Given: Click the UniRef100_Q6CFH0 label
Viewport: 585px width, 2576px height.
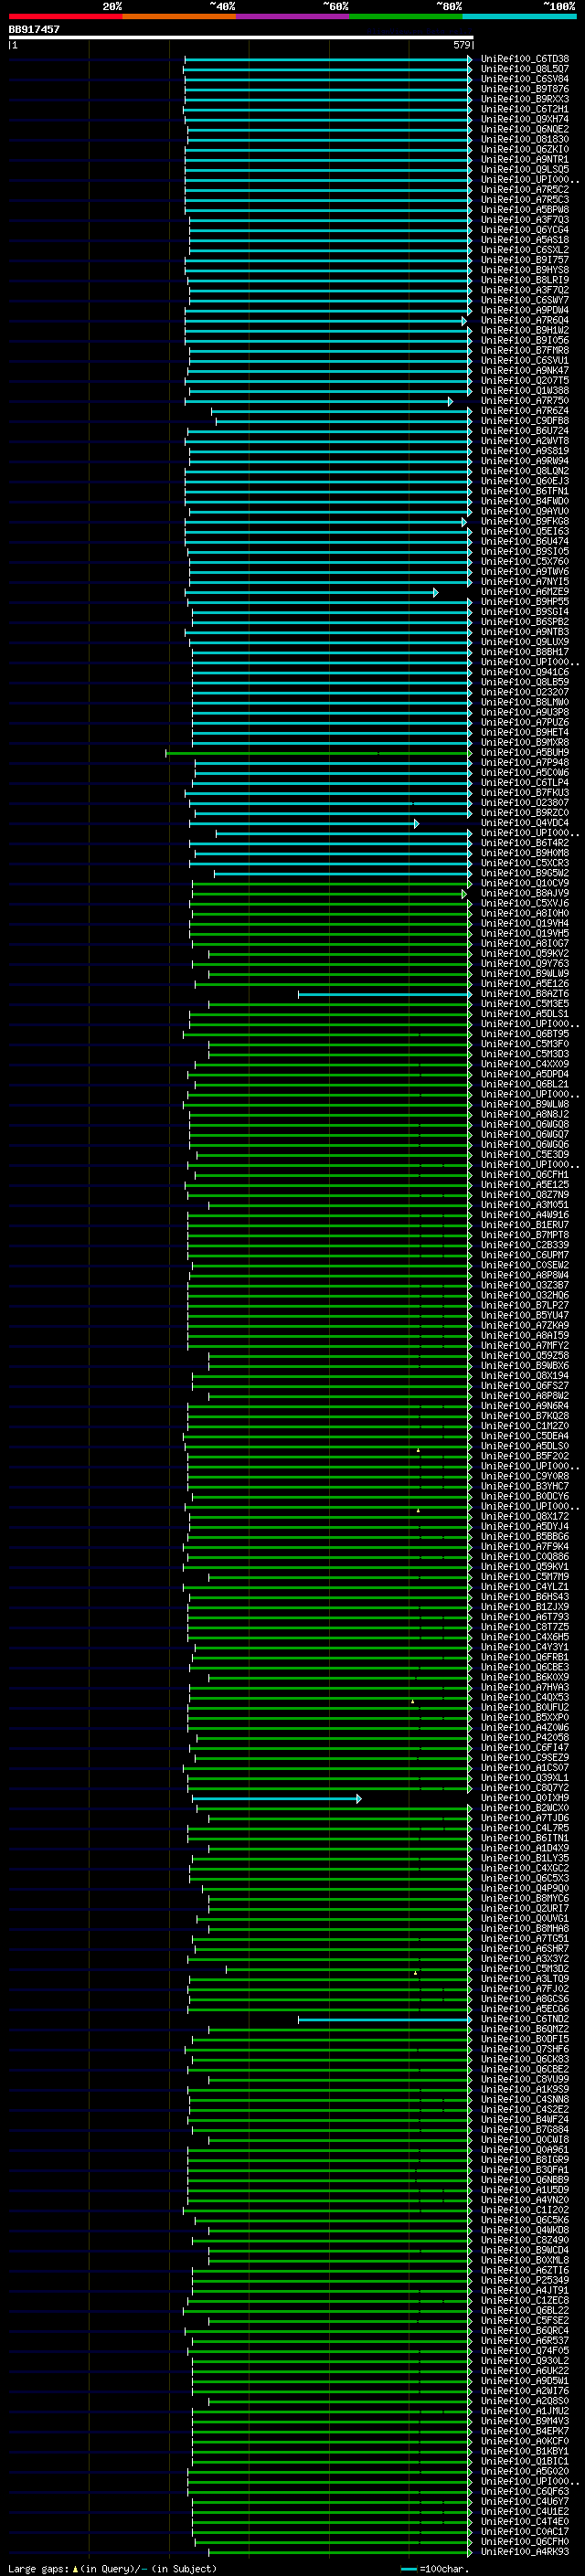Looking at the screenshot, I should click(525, 2541).
